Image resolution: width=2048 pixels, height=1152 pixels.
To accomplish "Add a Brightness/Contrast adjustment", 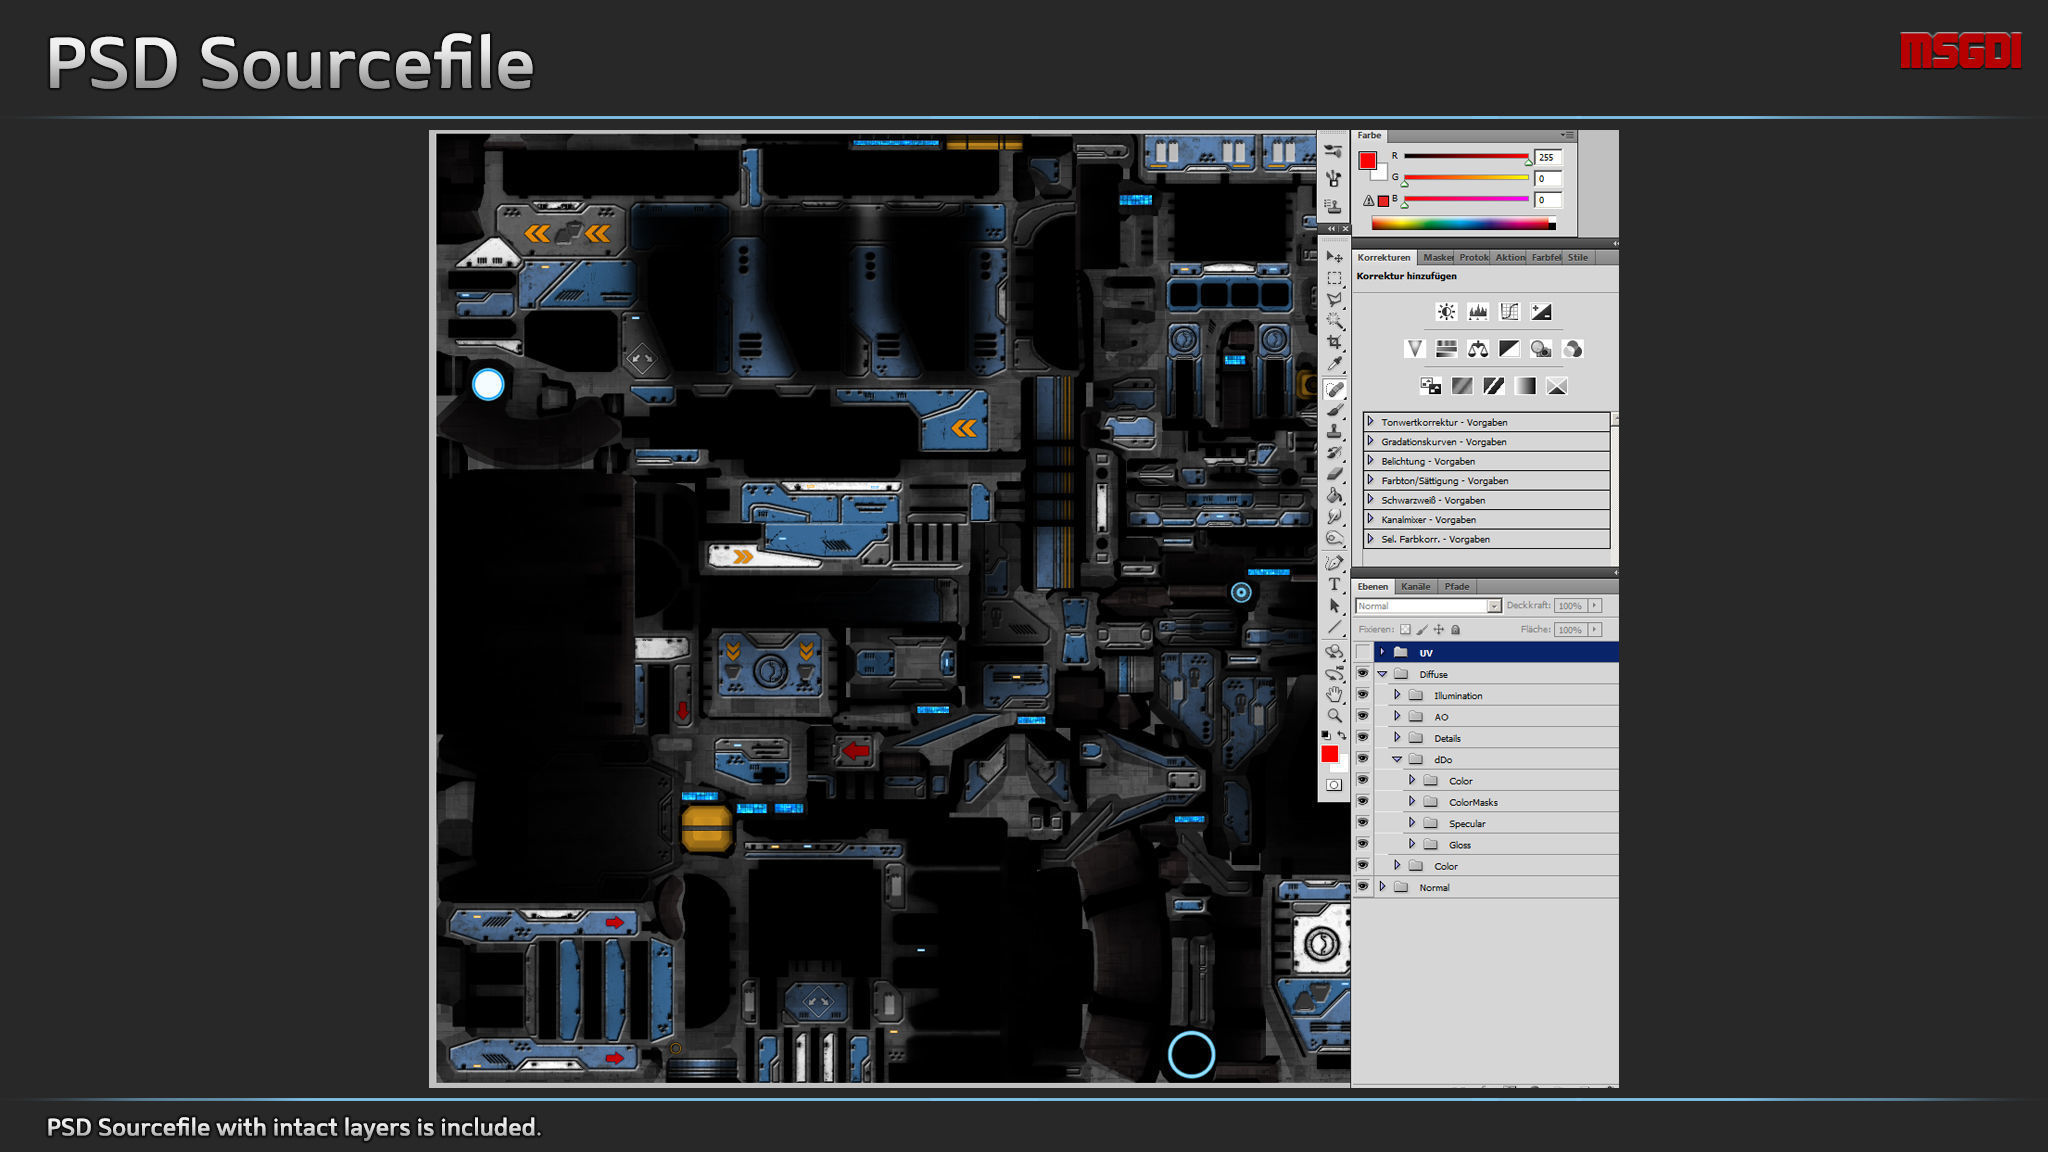I will click(x=1446, y=312).
